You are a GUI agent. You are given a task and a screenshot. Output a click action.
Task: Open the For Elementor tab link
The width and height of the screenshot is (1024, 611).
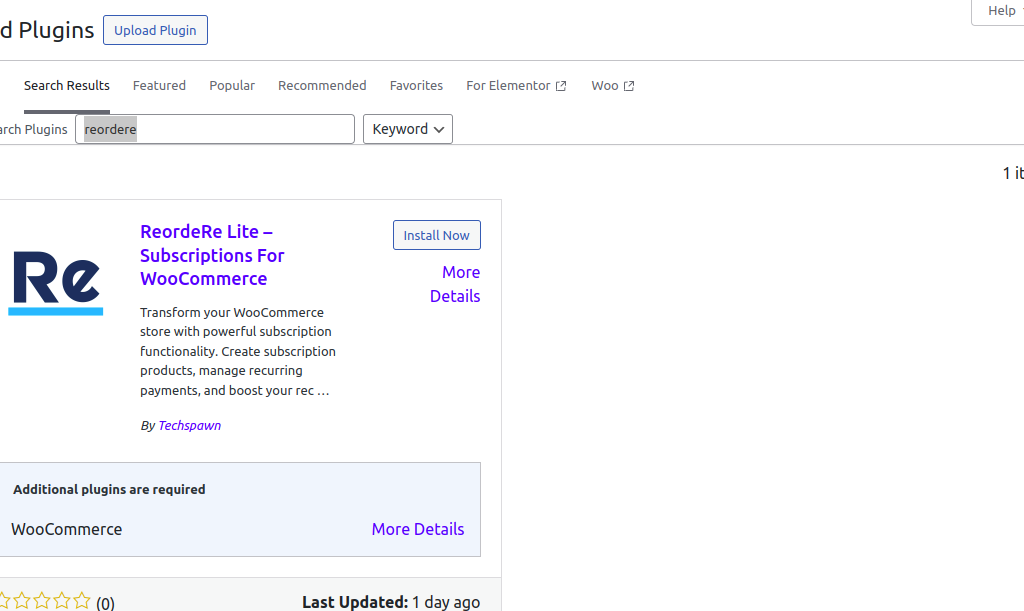coord(508,86)
